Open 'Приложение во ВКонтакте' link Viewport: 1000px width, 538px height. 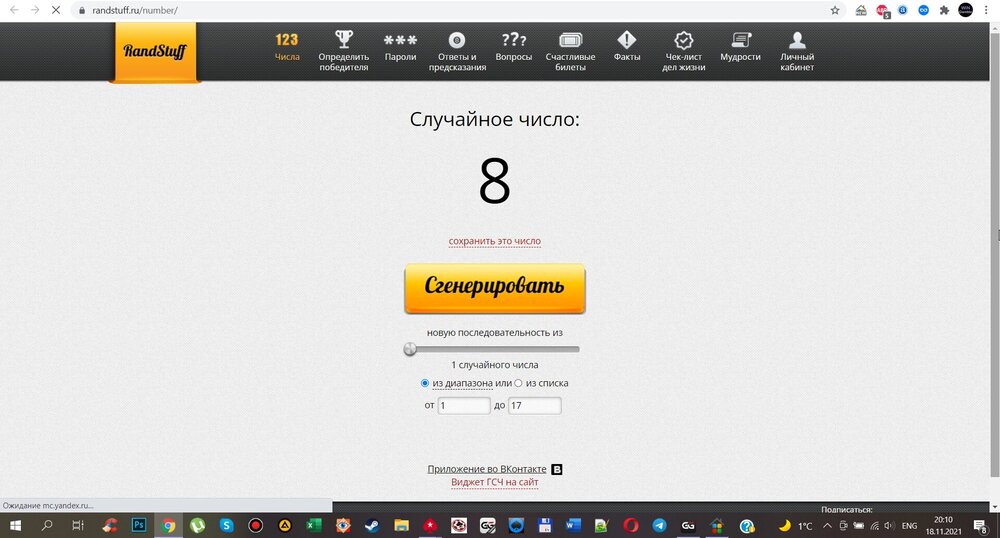point(487,469)
